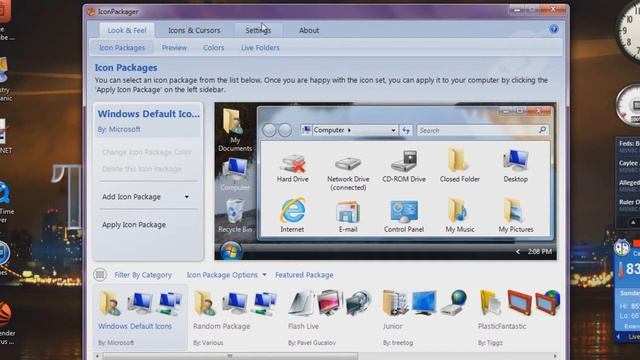Open the Colors sub-tab
Screen dimensions: 640x360
tap(213, 48)
